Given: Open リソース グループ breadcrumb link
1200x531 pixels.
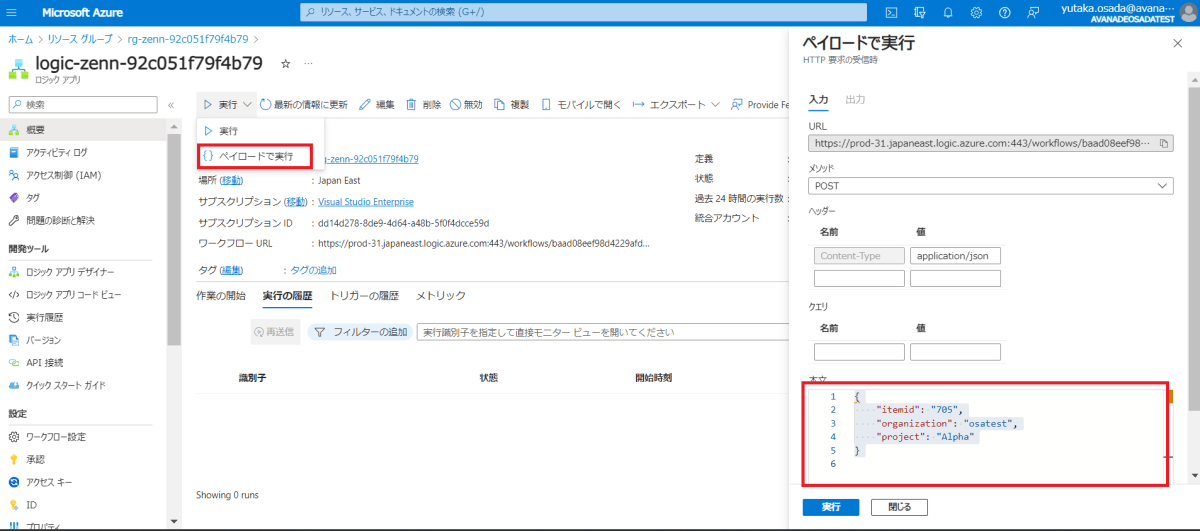Looking at the screenshot, I should tap(79, 39).
